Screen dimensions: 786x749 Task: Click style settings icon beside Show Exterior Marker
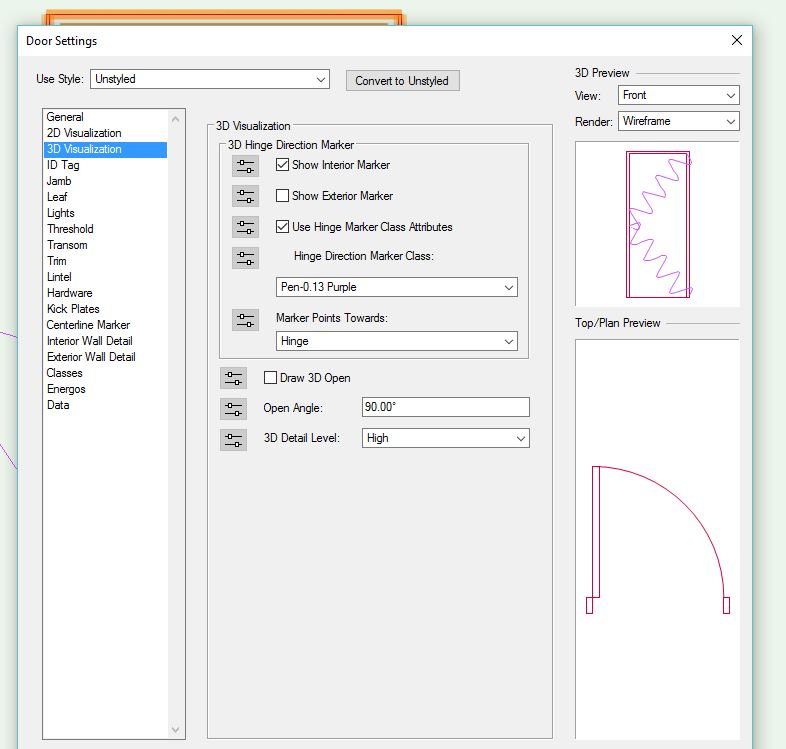[245, 196]
